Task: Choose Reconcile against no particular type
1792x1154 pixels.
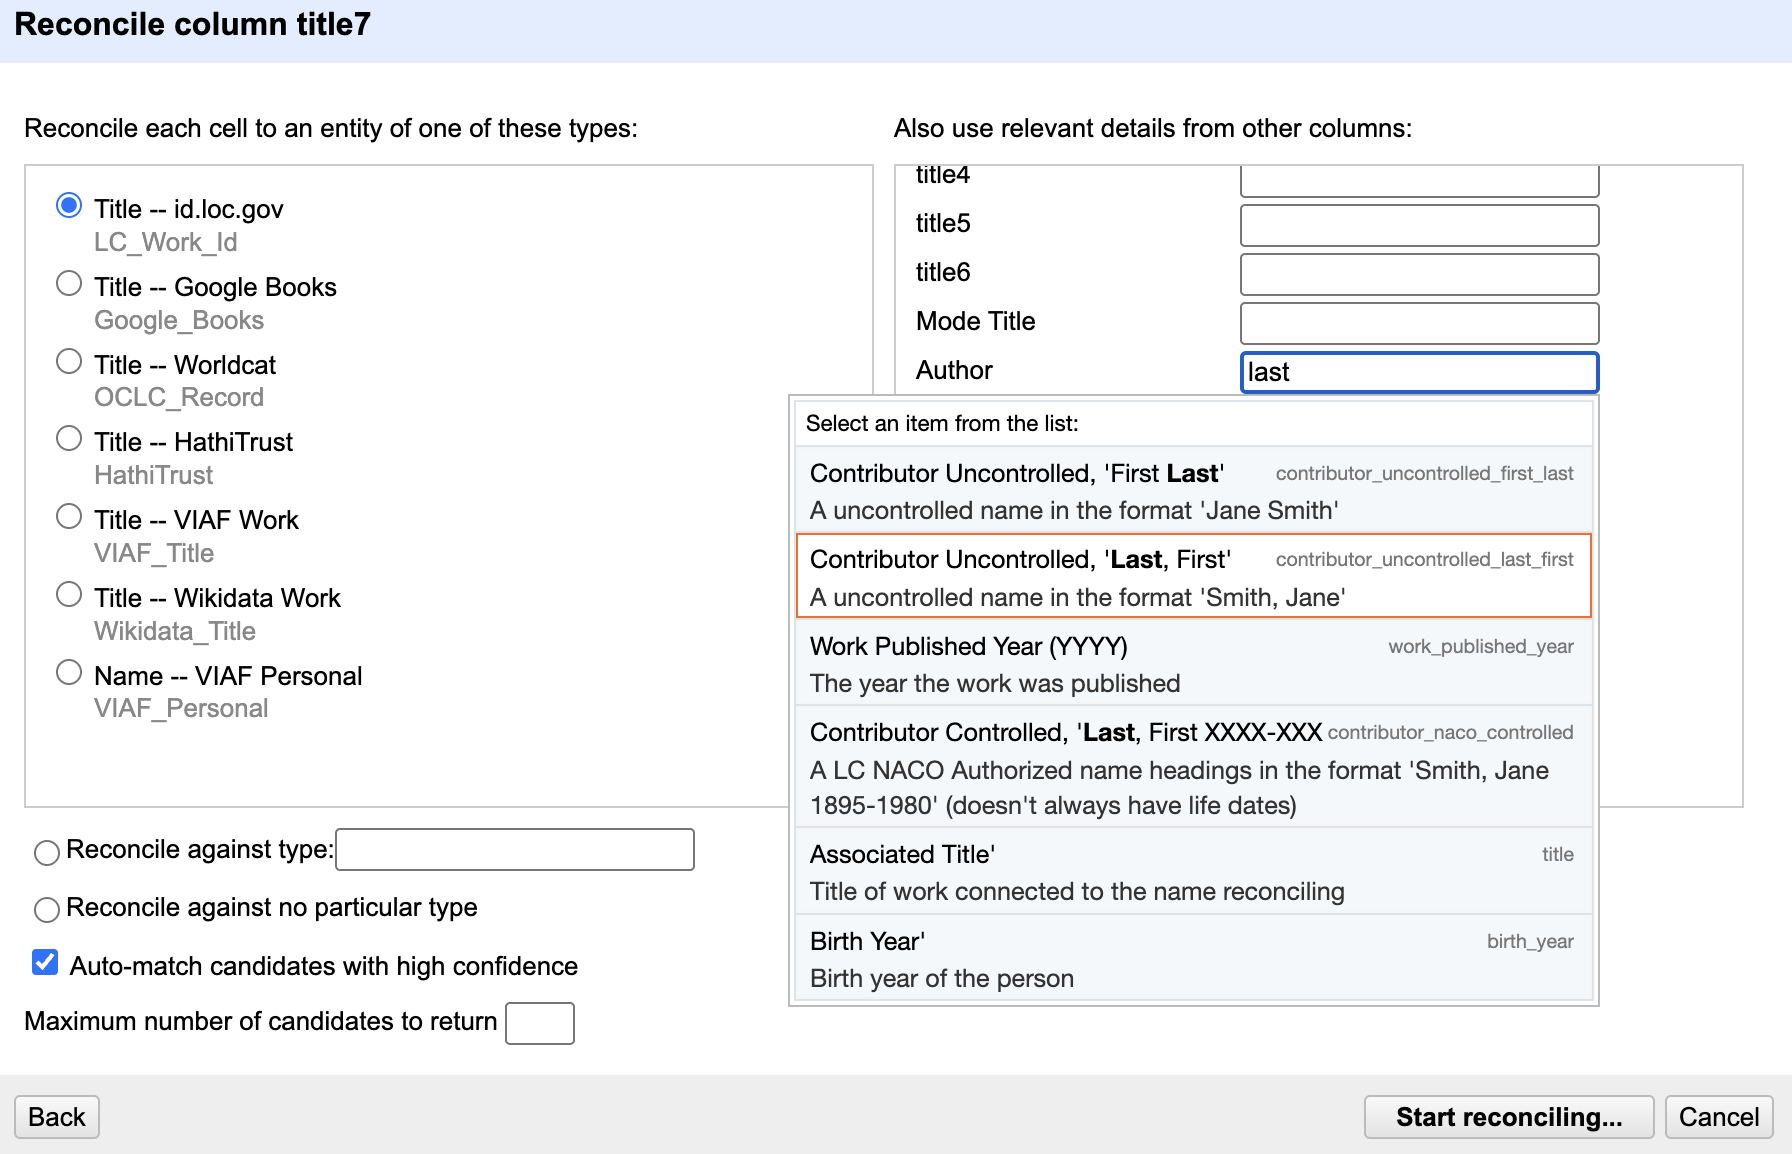Action: (x=47, y=910)
